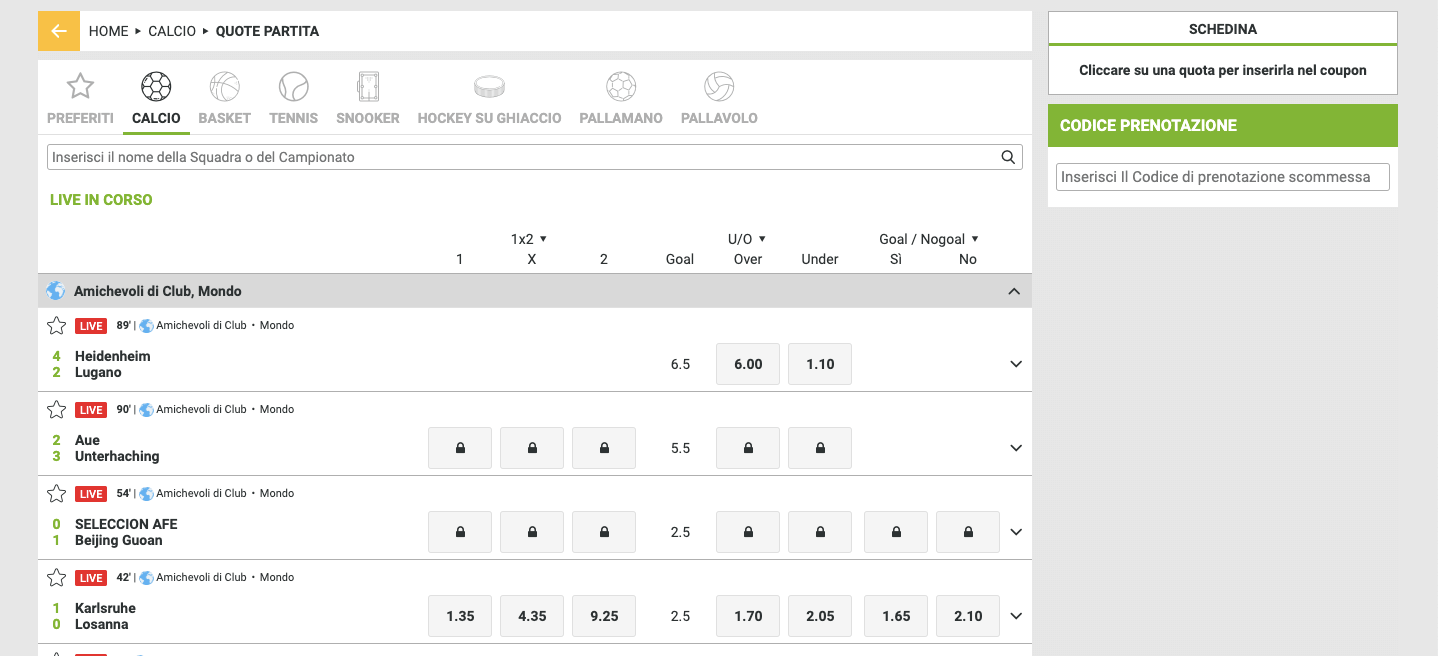
Task: Select the Tennis sport icon
Action: tap(293, 86)
